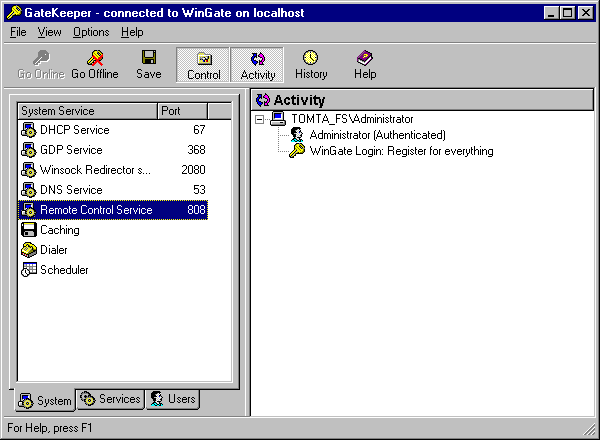Click the Save floppy disk icon
Viewport: 600px width, 440px height.
pyautogui.click(x=149, y=57)
